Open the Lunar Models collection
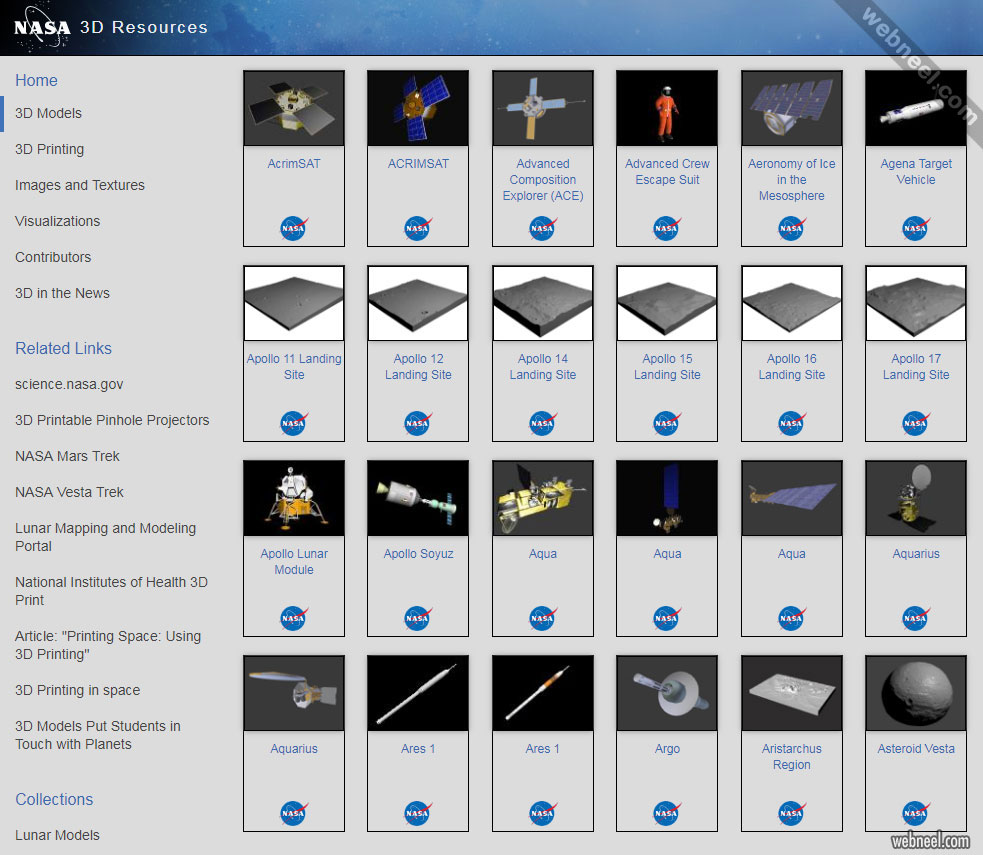The image size is (983, 855). 57,836
